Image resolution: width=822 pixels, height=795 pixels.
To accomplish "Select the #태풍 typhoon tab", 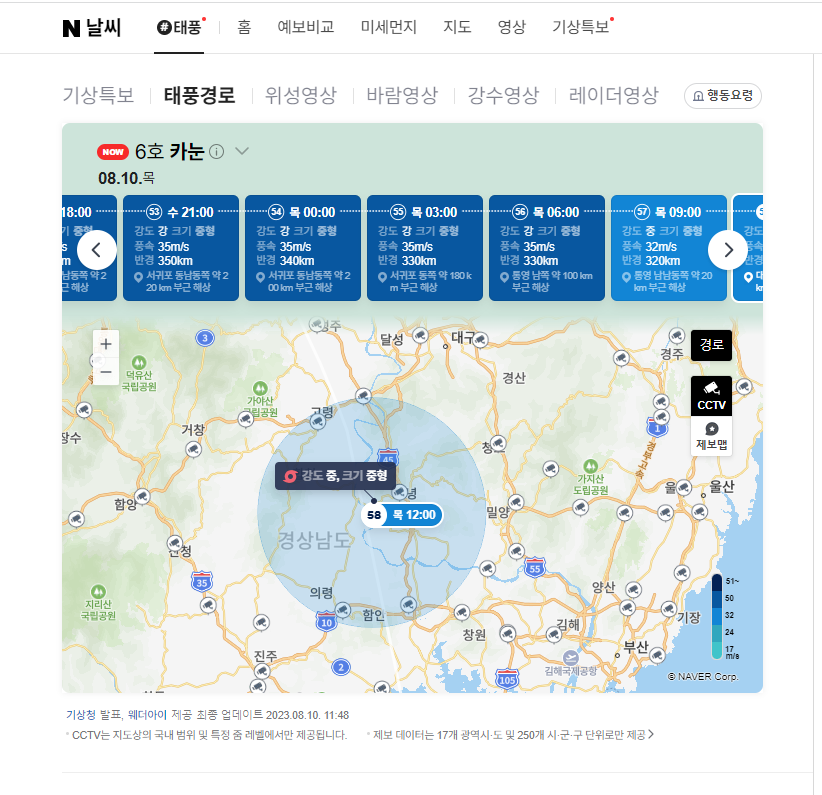I will pos(179,27).
